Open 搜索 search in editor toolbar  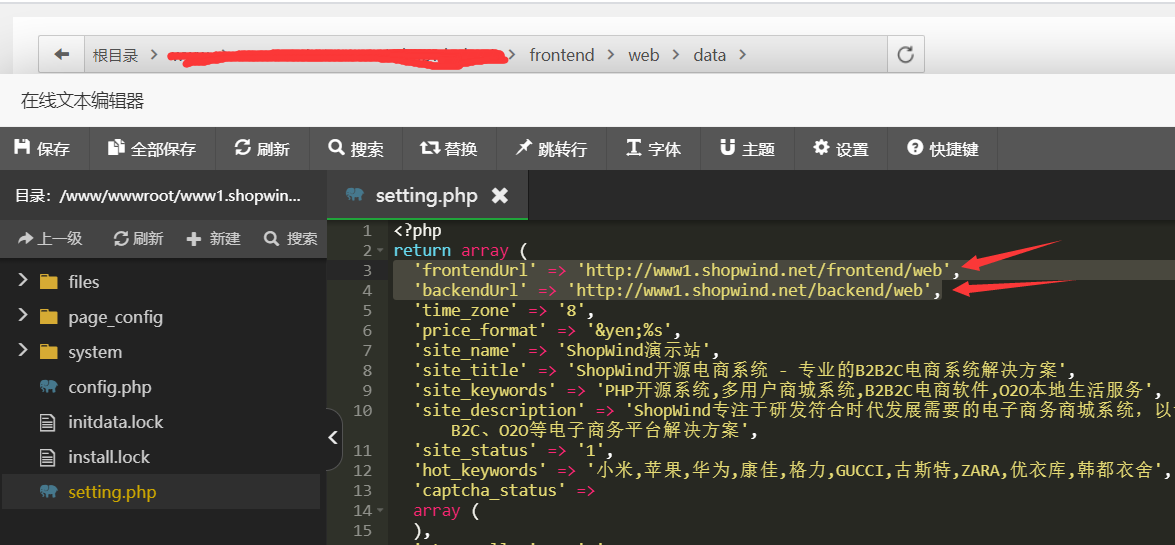pyautogui.click(x=356, y=148)
